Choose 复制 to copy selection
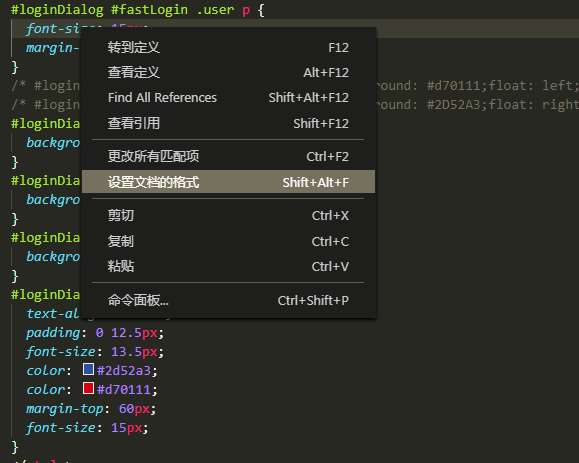579x463 pixels. point(228,241)
